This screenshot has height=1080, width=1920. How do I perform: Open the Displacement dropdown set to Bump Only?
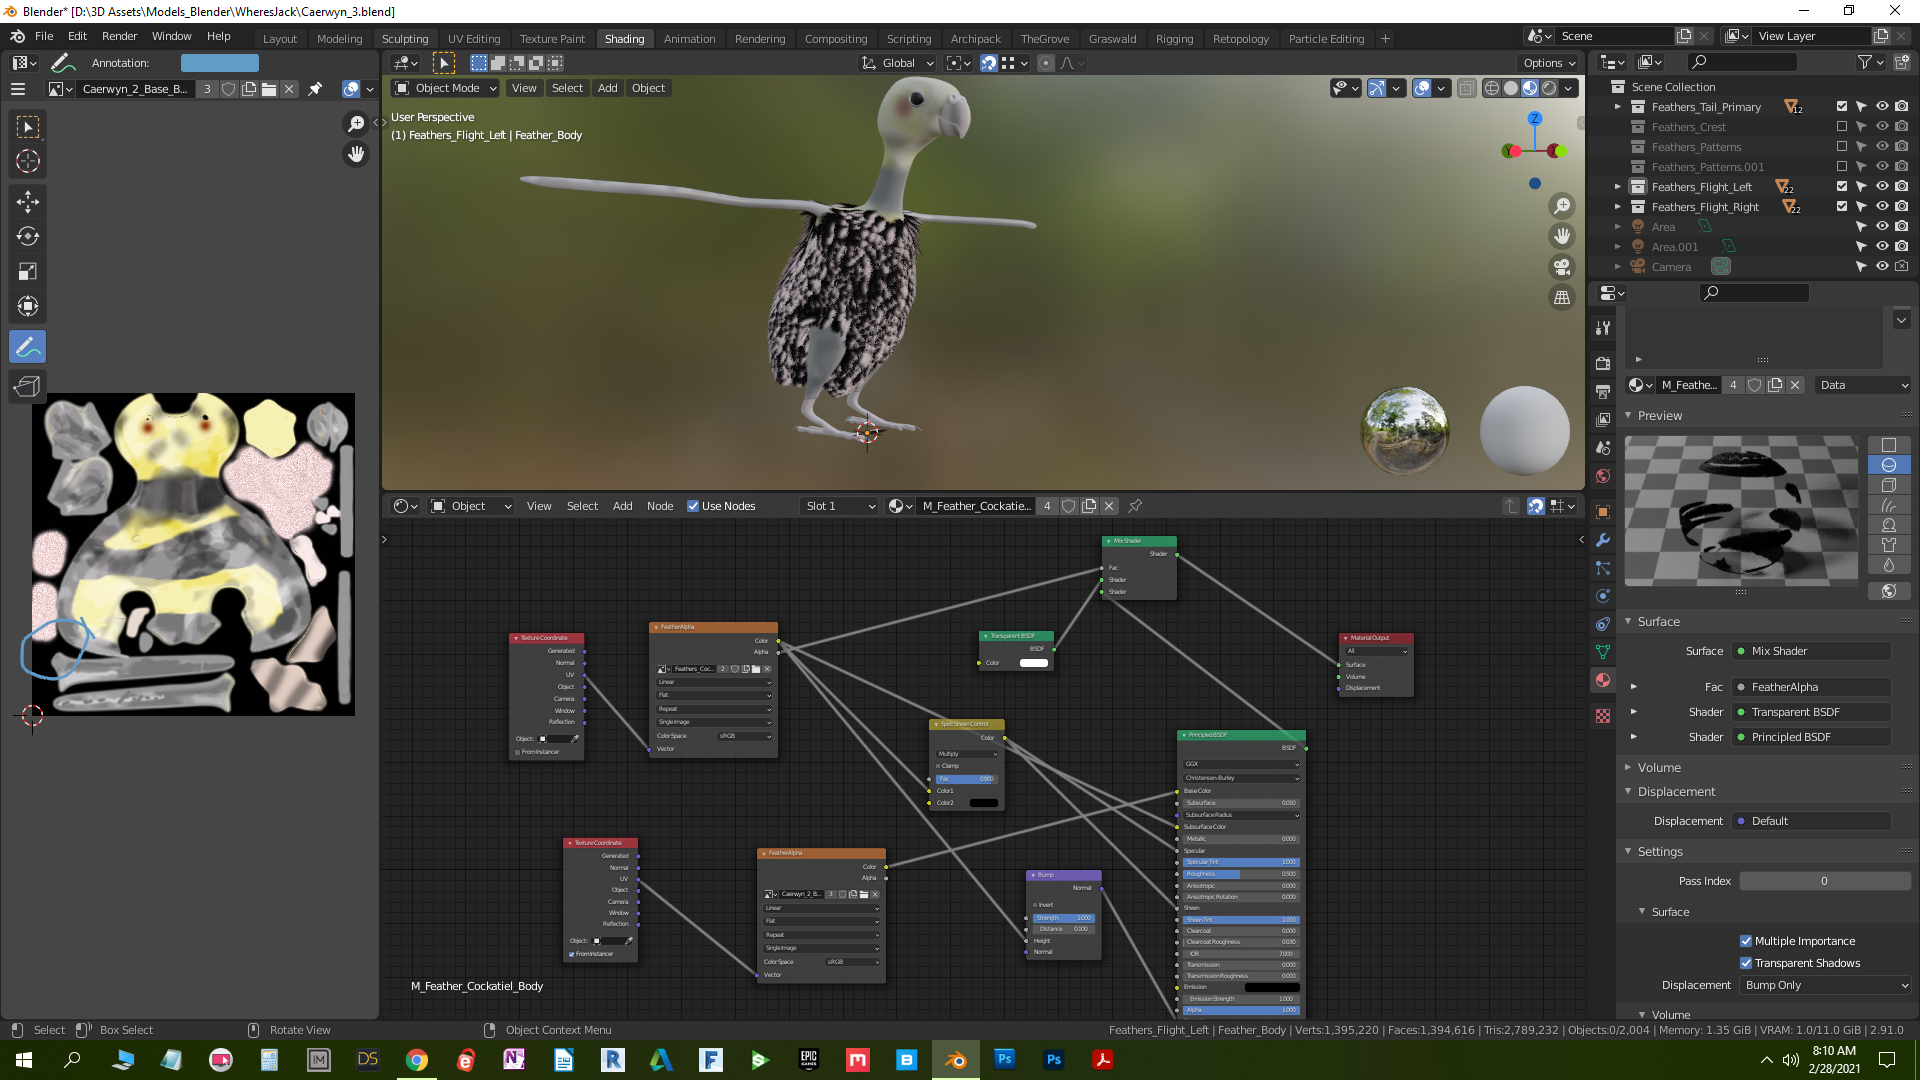1825,985
